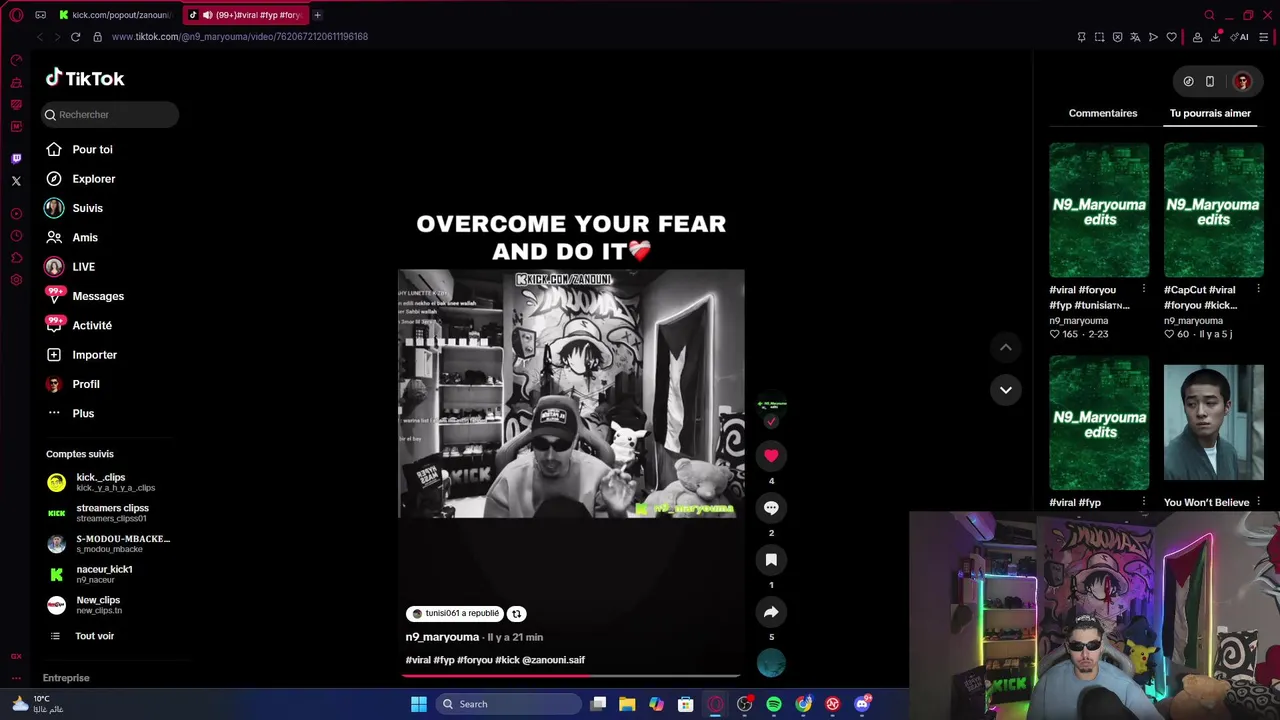Click the browser address bar URL

pyautogui.click(x=240, y=37)
